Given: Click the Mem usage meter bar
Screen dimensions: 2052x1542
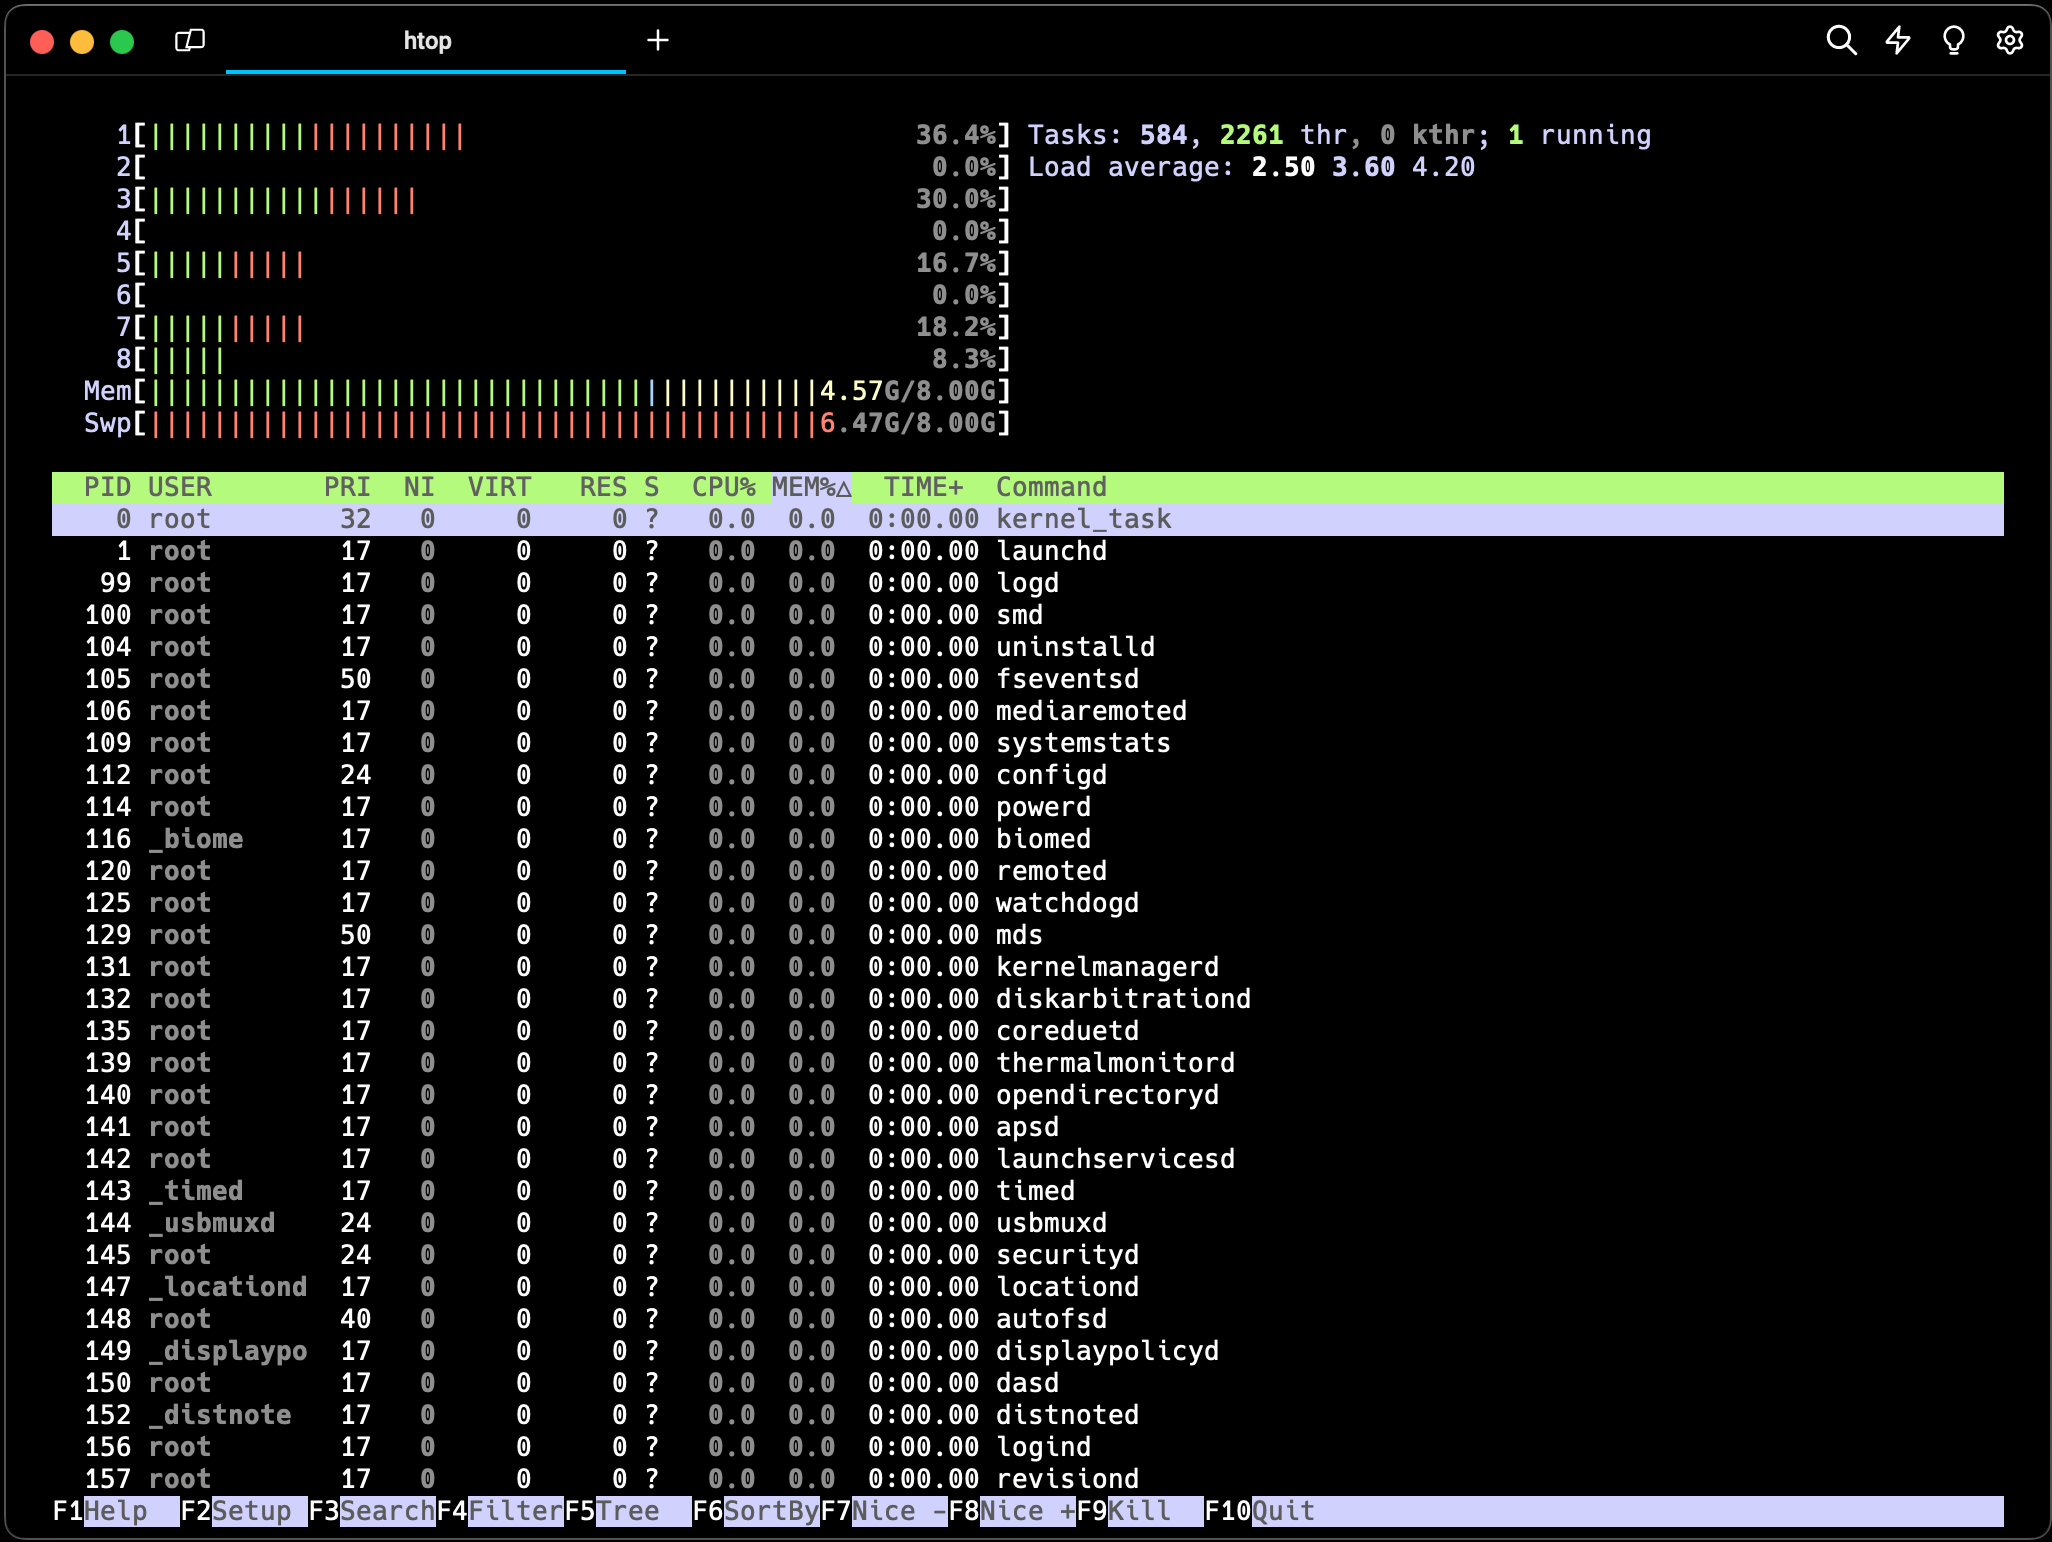Looking at the screenshot, I should 547,391.
